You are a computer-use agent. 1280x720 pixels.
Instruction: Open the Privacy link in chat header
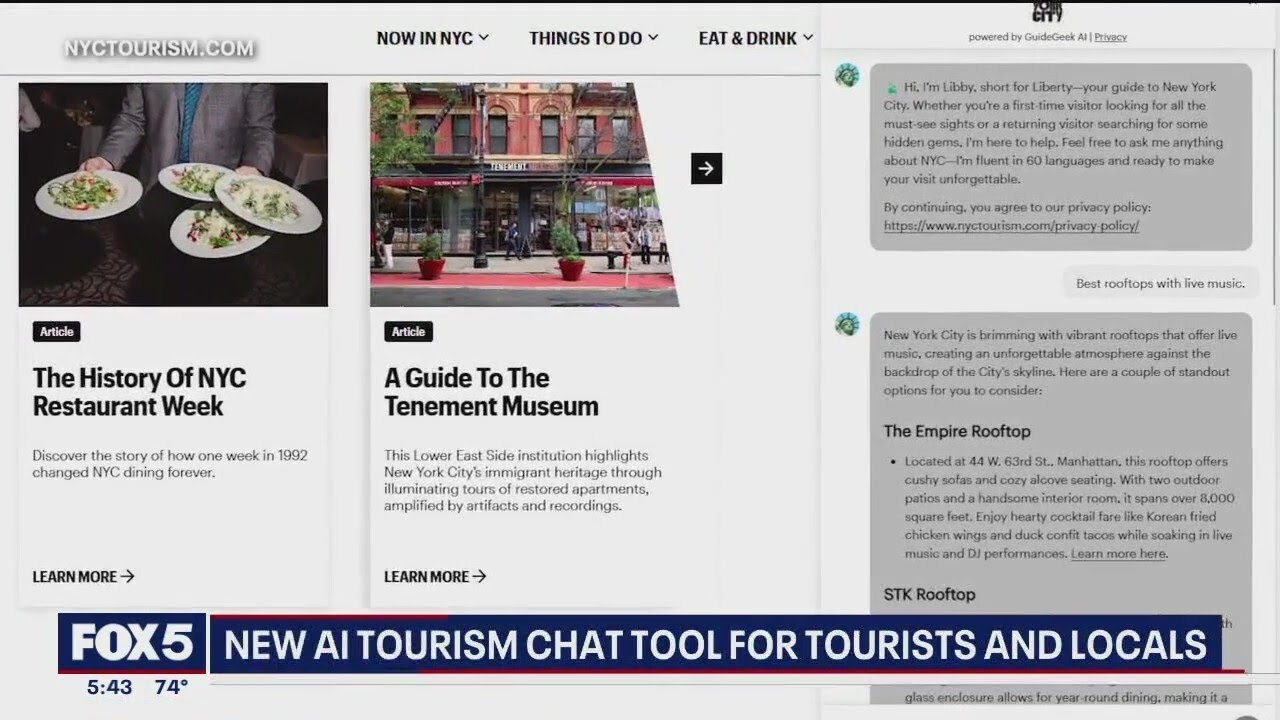point(1110,37)
